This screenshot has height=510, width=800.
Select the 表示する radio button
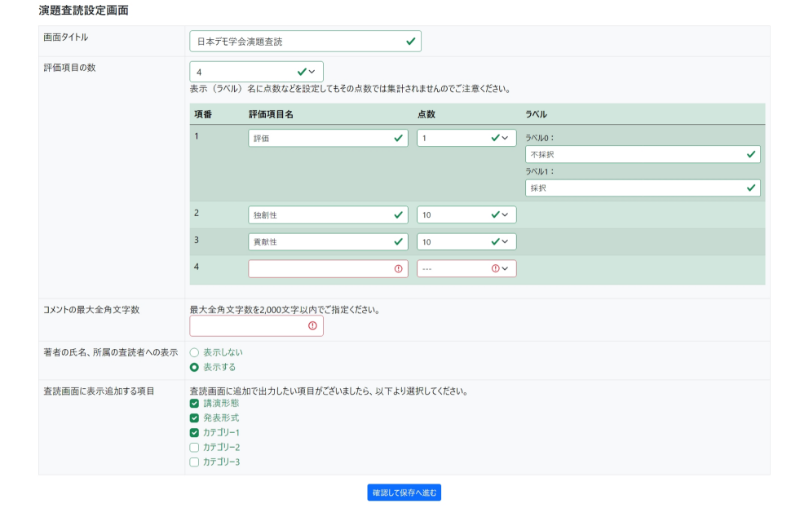(194, 367)
